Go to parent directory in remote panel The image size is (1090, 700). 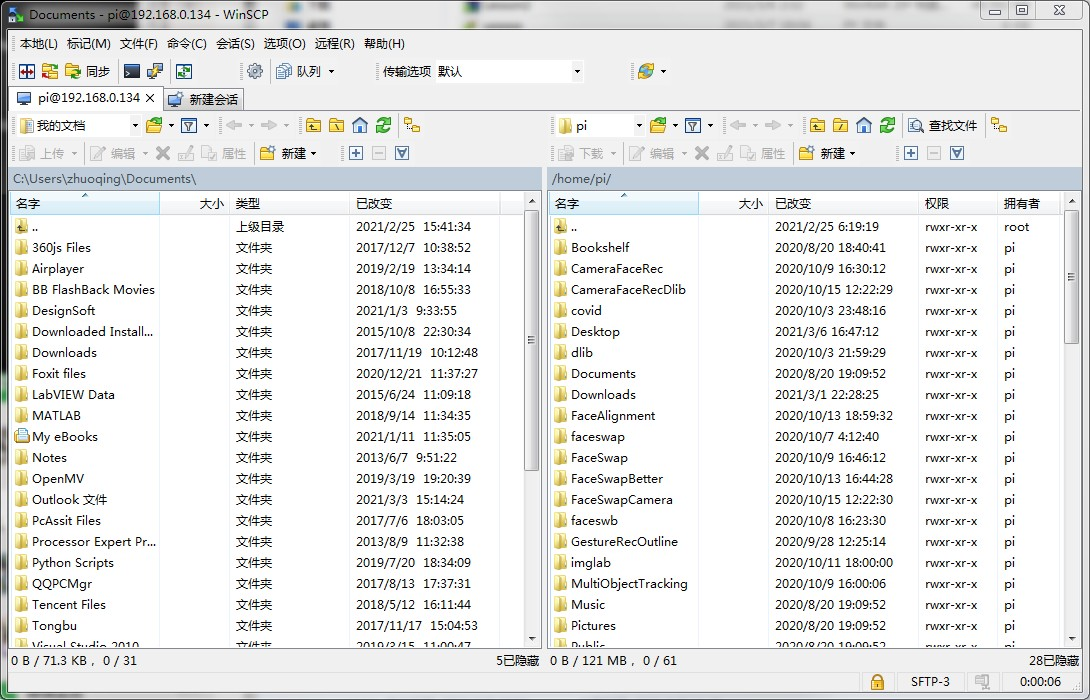click(x=818, y=126)
